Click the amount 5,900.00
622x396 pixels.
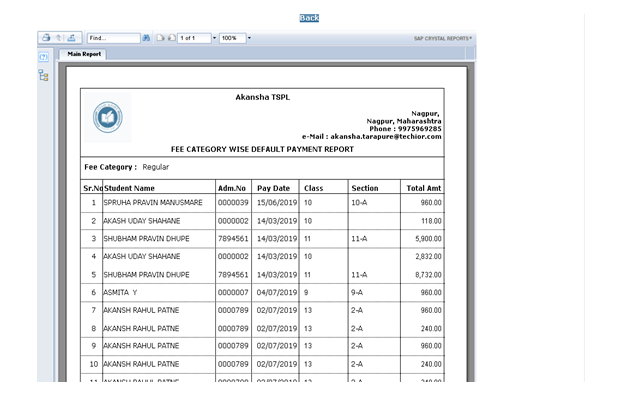(x=428, y=238)
